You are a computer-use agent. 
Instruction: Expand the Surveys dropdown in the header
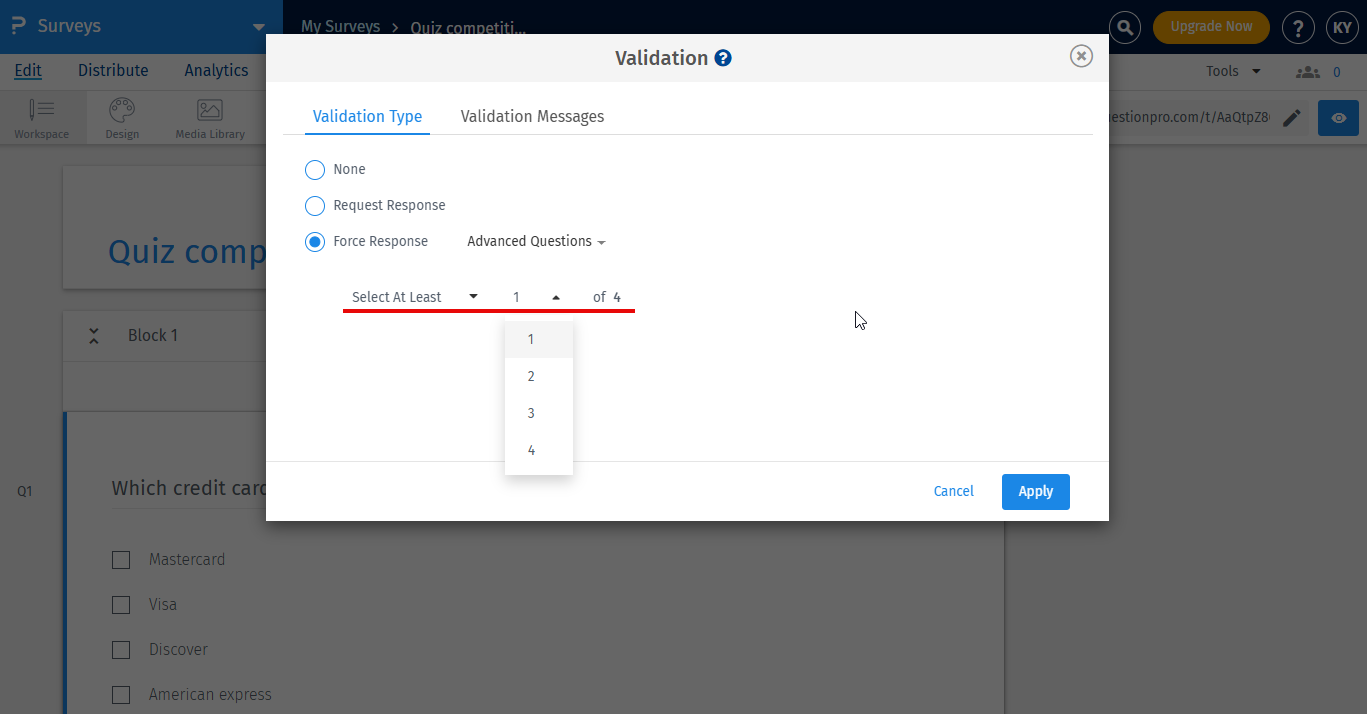click(258, 27)
